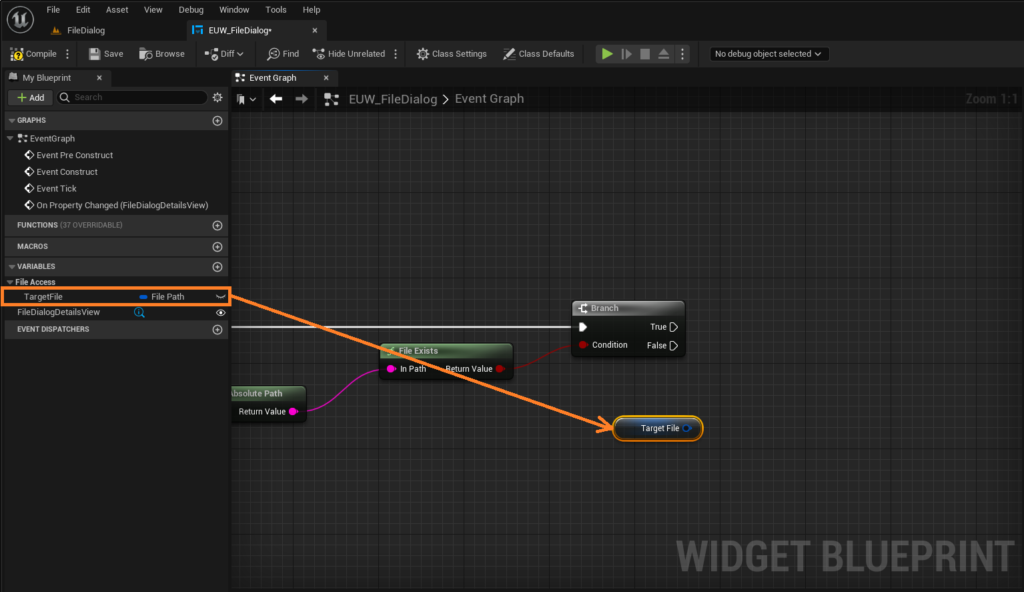Focus the My Blueprint search field

(x=133, y=97)
